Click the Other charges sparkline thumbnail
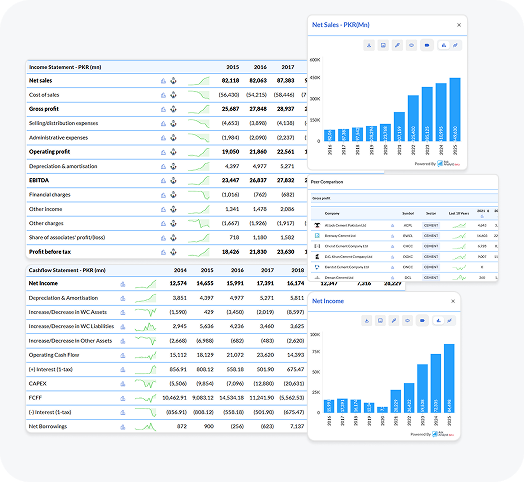Screen dimensions: 524x482 tap(199, 223)
